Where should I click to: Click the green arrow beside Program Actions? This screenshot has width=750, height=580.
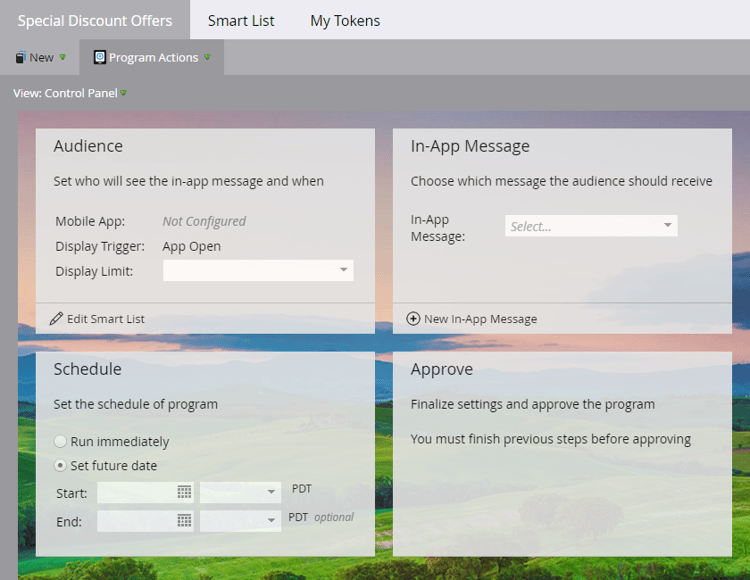[207, 57]
